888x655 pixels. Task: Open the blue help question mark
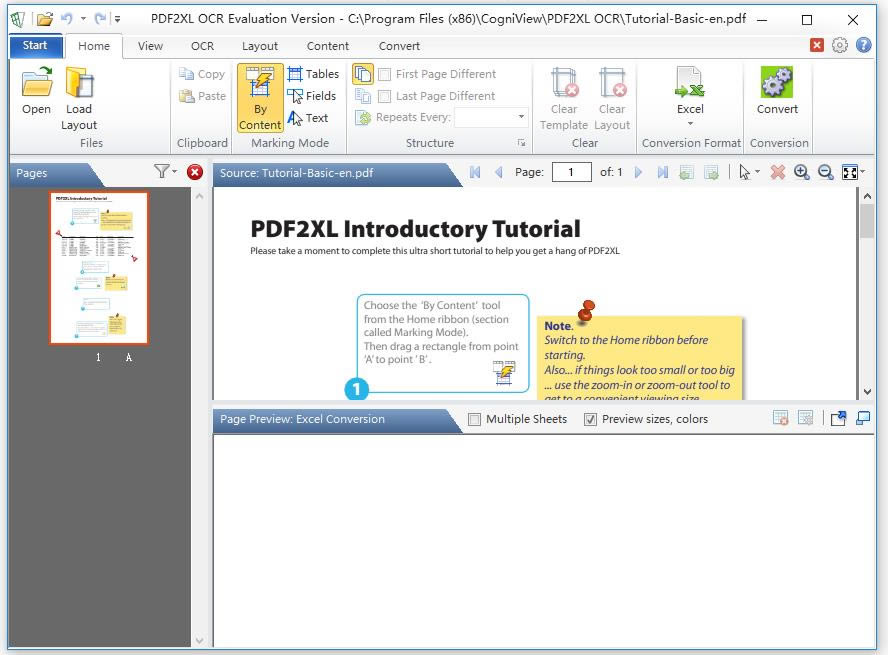point(864,45)
